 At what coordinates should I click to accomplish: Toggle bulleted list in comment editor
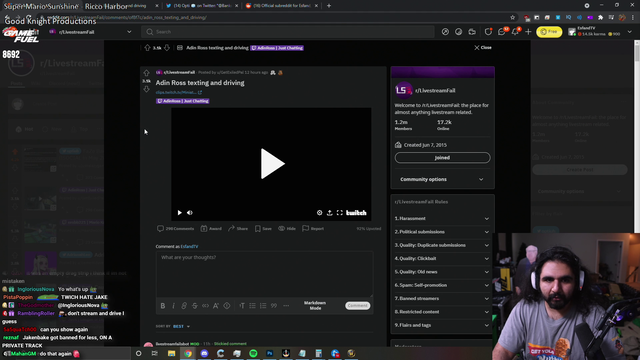[x=253, y=306]
